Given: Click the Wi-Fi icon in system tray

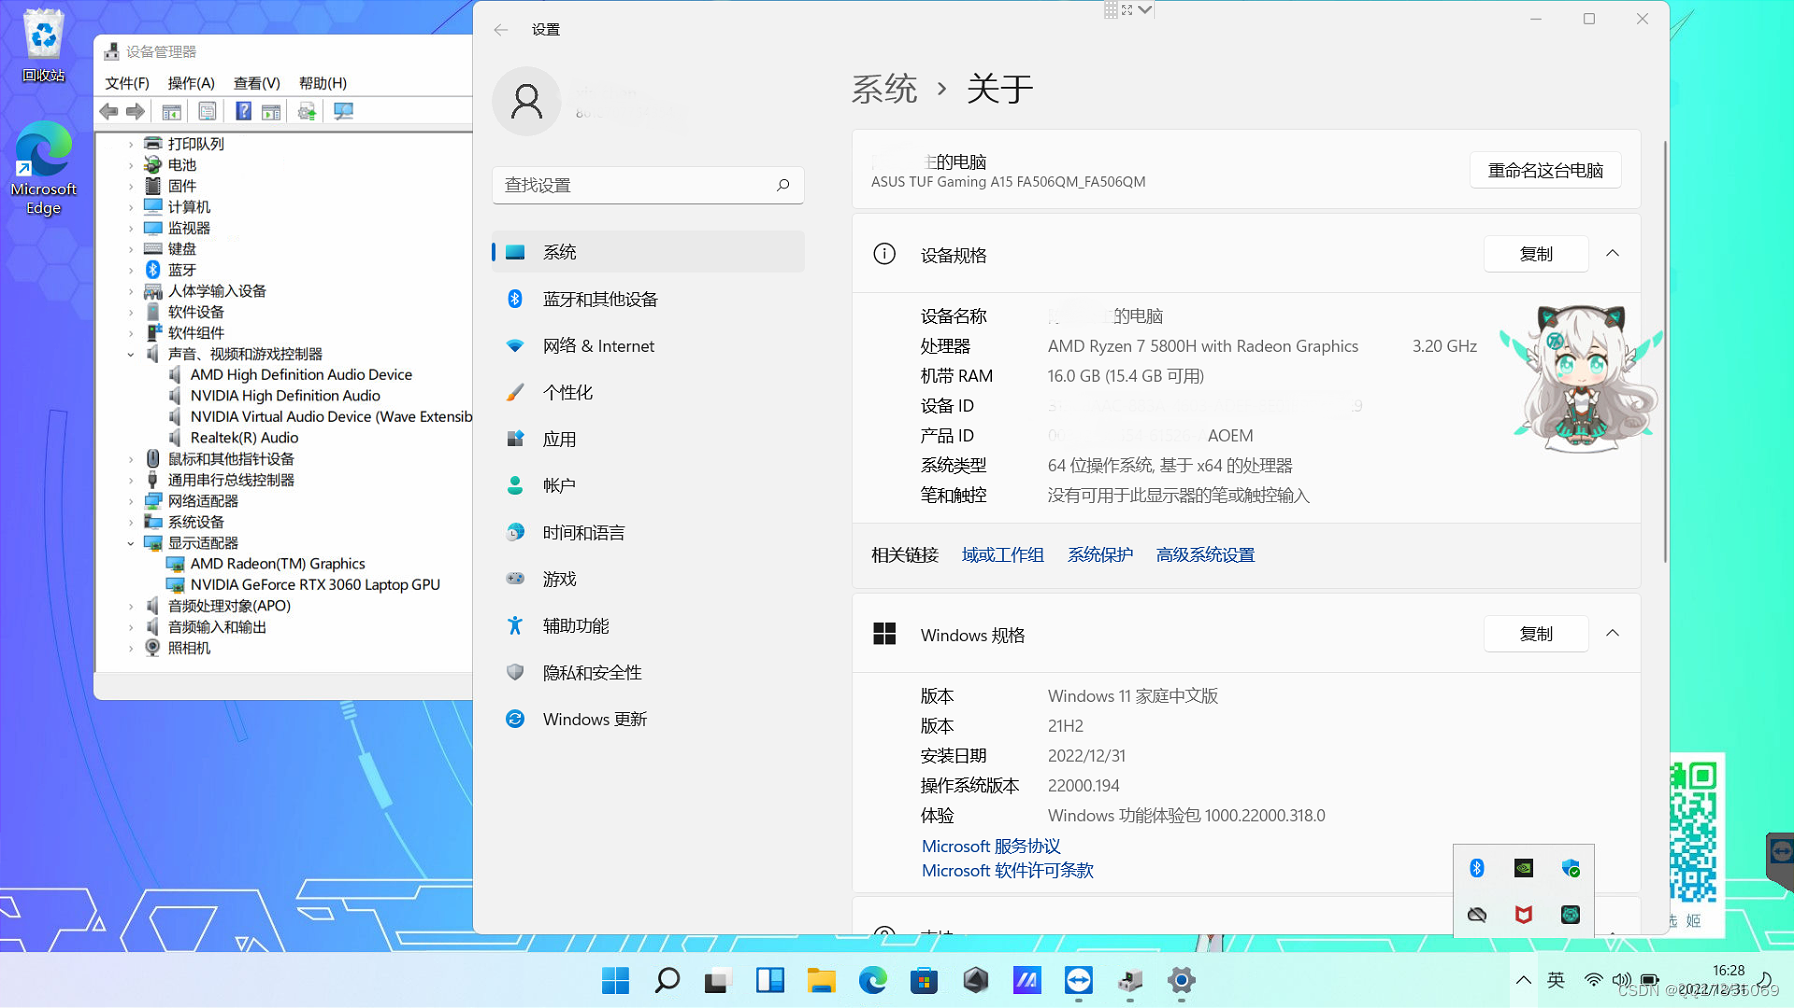Looking at the screenshot, I should 1593,981.
